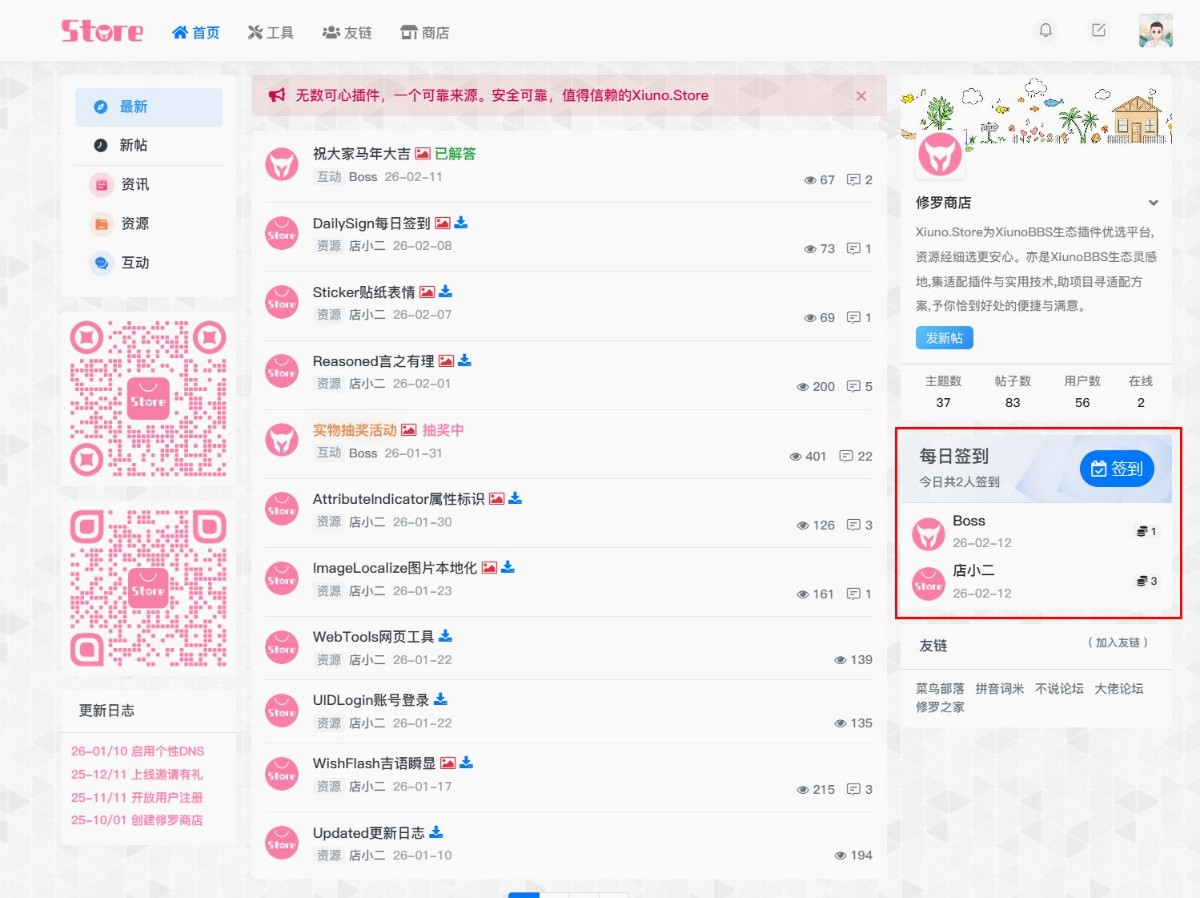Open the 实物抽奖活动 post
The width and height of the screenshot is (1200, 898).
pyautogui.click(x=354, y=430)
